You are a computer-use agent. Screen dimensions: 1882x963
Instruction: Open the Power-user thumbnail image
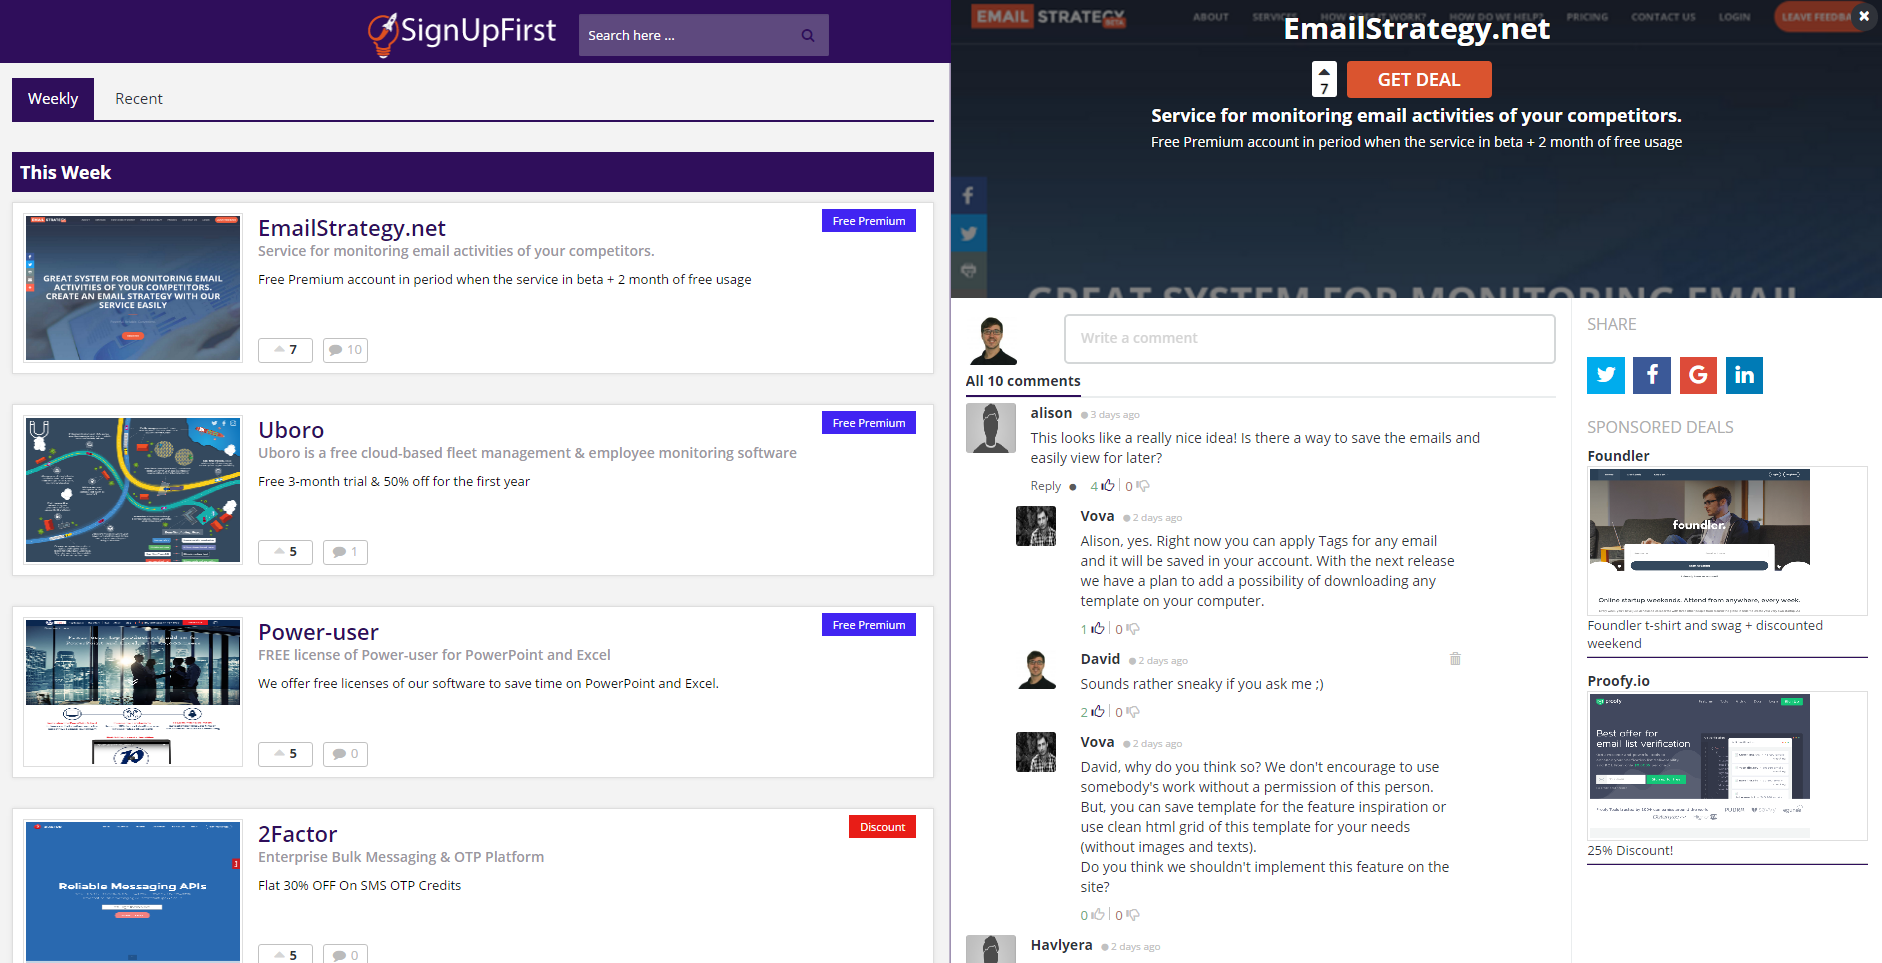[x=133, y=692]
